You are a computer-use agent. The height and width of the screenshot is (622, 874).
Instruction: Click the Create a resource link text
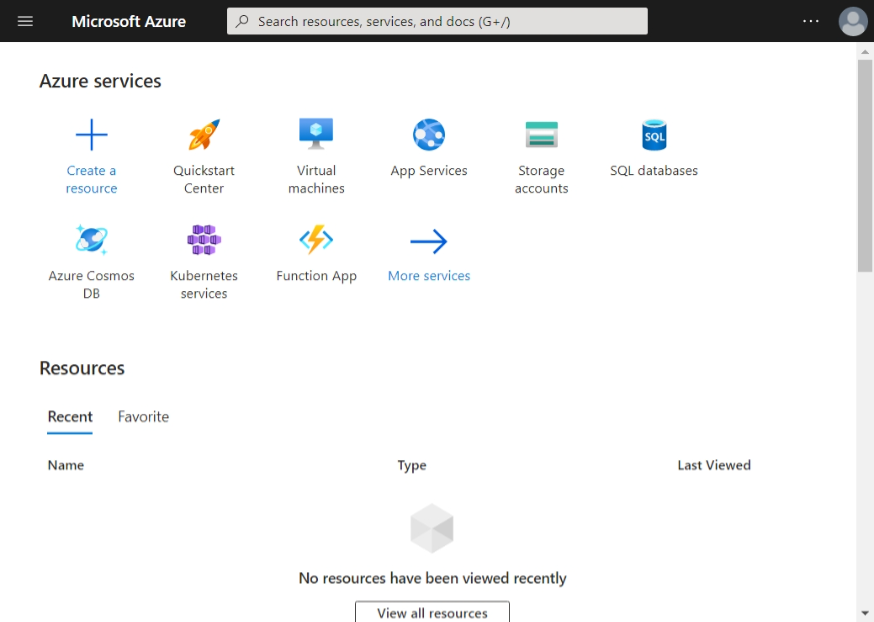[91, 179]
